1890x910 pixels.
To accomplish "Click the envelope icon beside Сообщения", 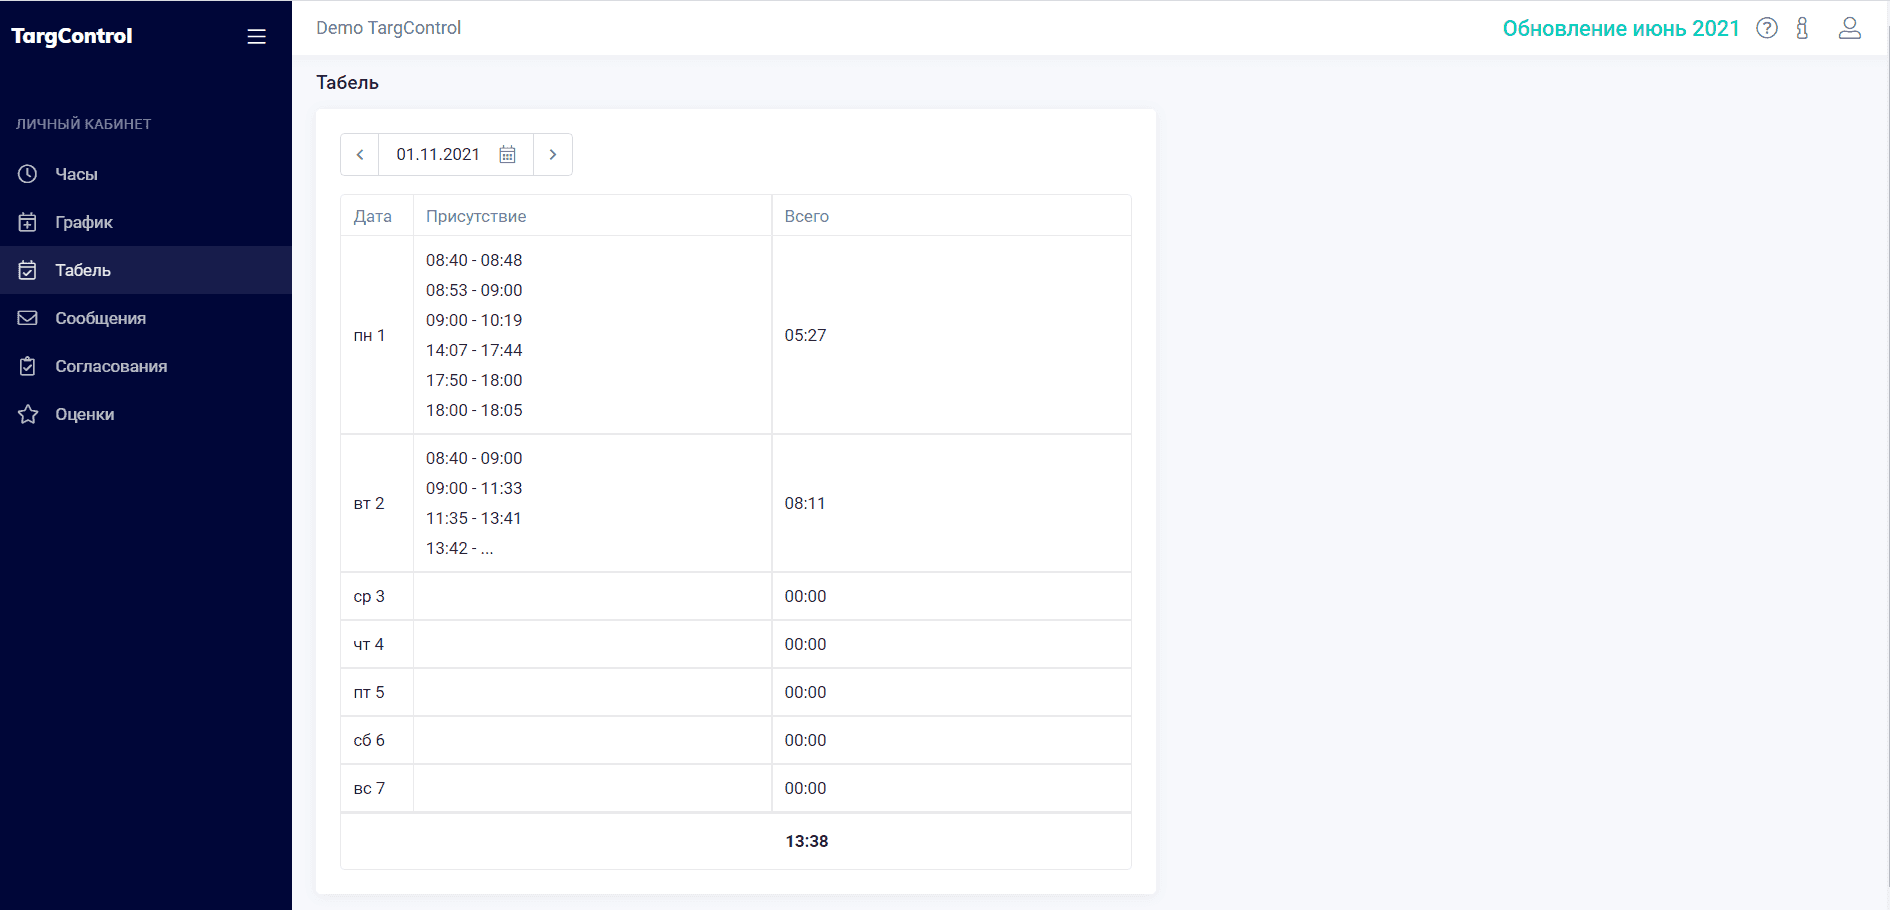I will click(x=28, y=318).
